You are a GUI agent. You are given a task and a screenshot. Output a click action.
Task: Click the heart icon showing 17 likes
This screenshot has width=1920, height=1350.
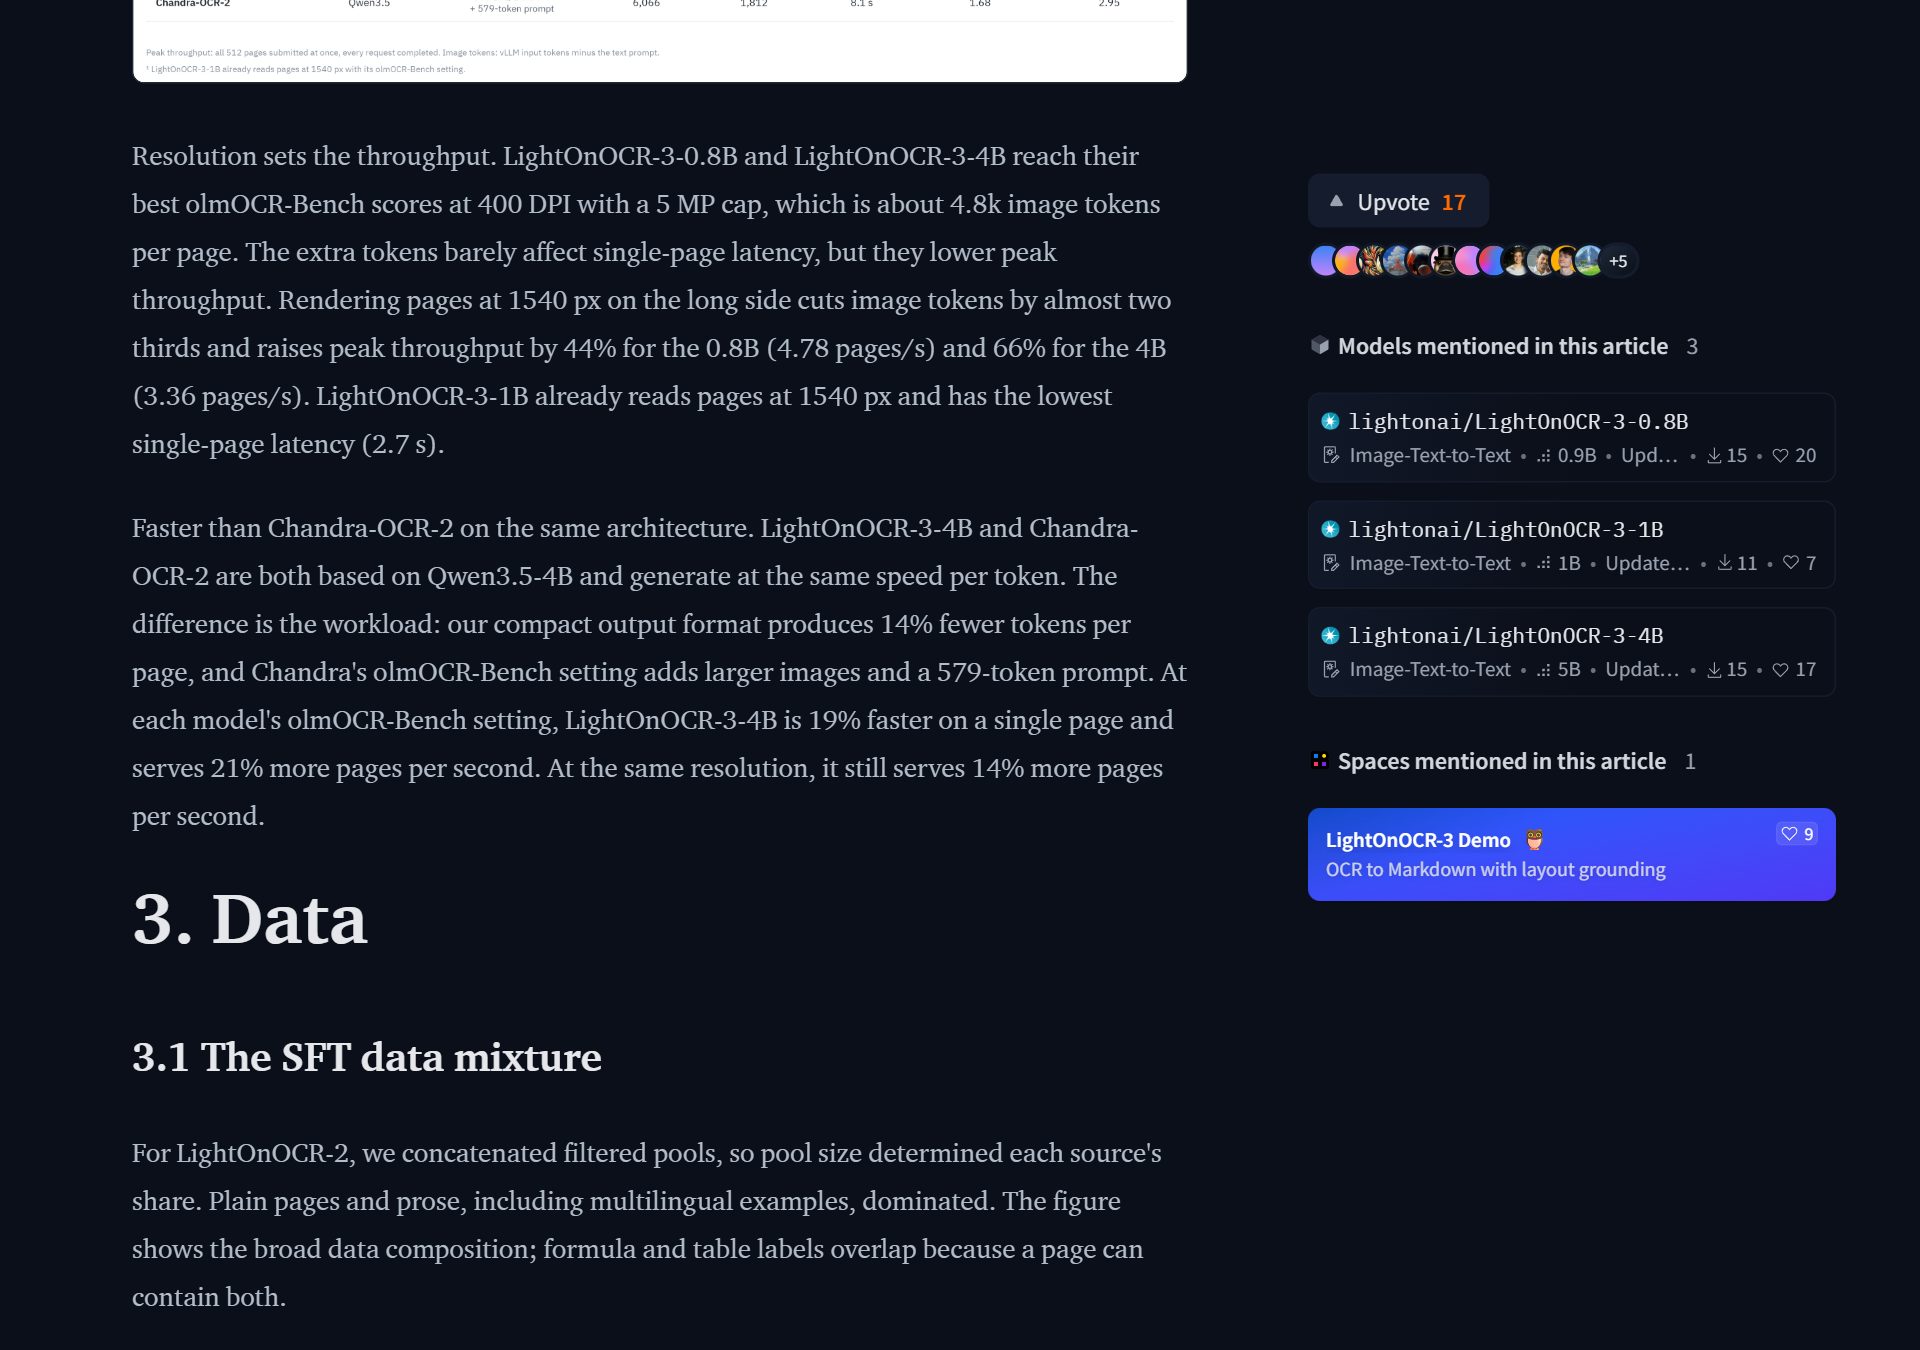tap(1780, 670)
